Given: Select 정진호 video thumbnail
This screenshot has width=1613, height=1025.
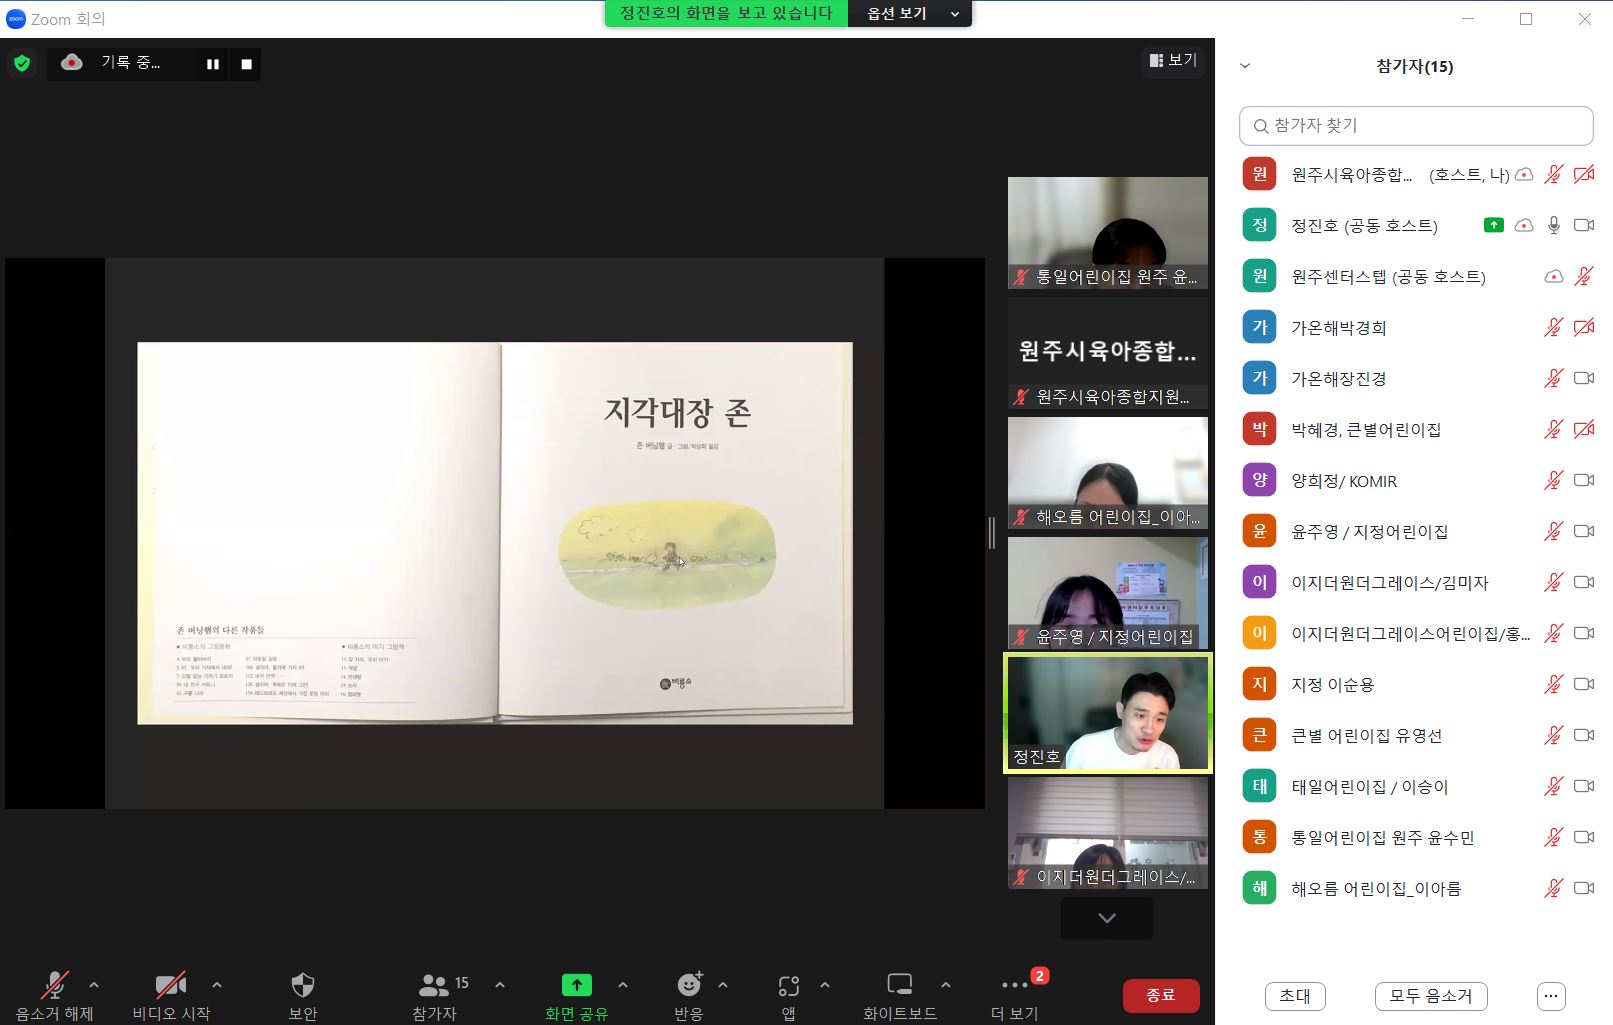Looking at the screenshot, I should coord(1108,713).
